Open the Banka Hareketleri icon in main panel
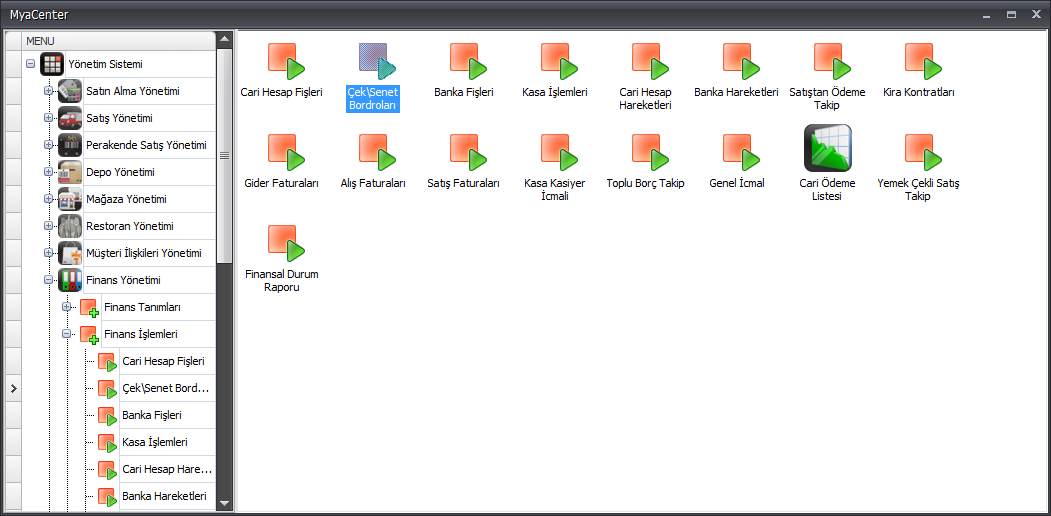The image size is (1051, 516). (741, 61)
